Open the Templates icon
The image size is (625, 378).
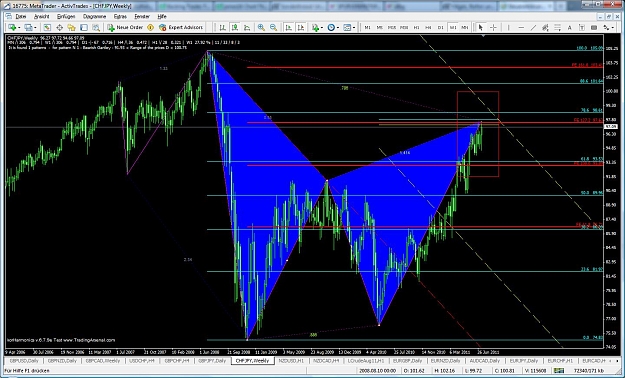tap(347, 28)
